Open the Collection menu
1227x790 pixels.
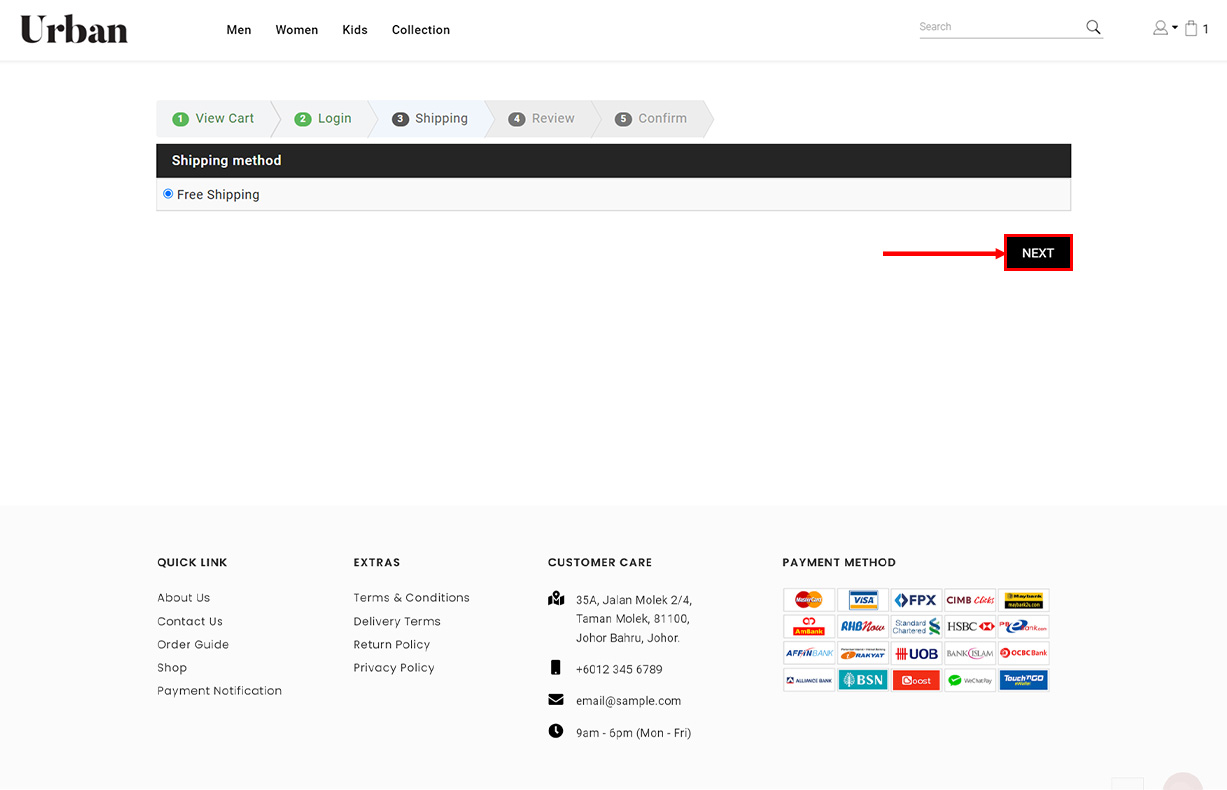click(421, 30)
